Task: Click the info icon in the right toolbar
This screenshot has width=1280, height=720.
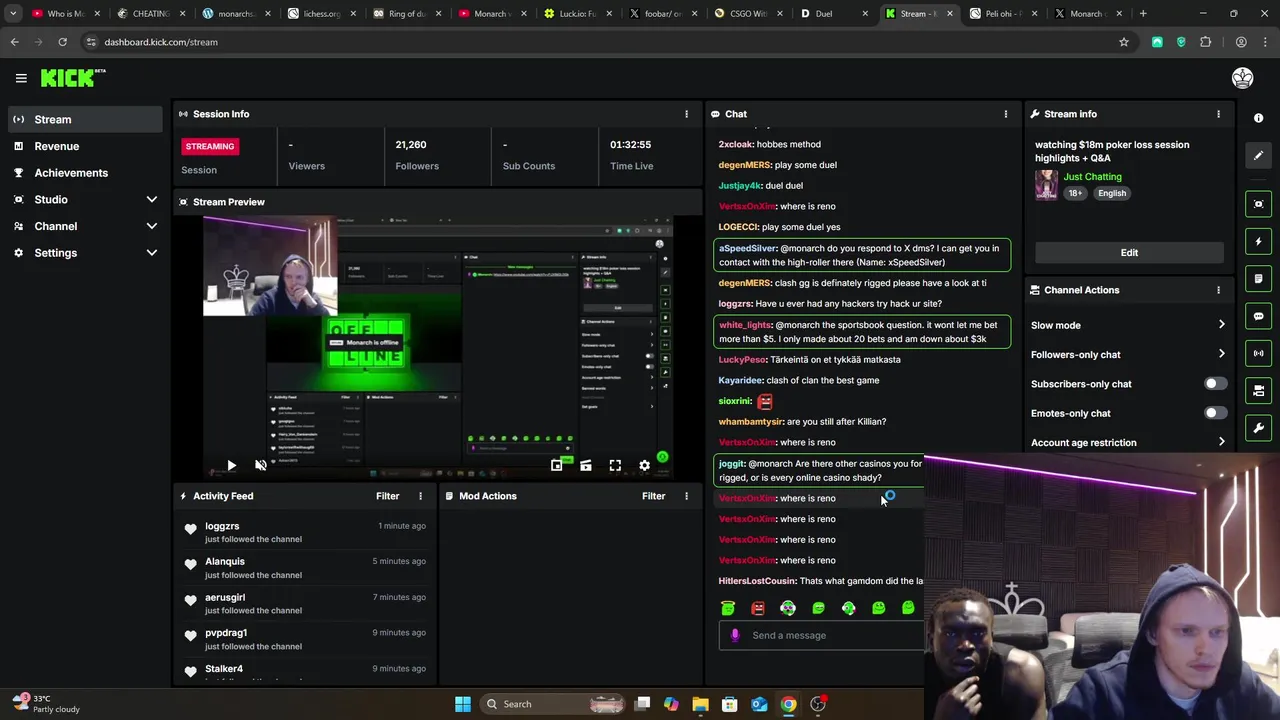Action: [x=1258, y=118]
